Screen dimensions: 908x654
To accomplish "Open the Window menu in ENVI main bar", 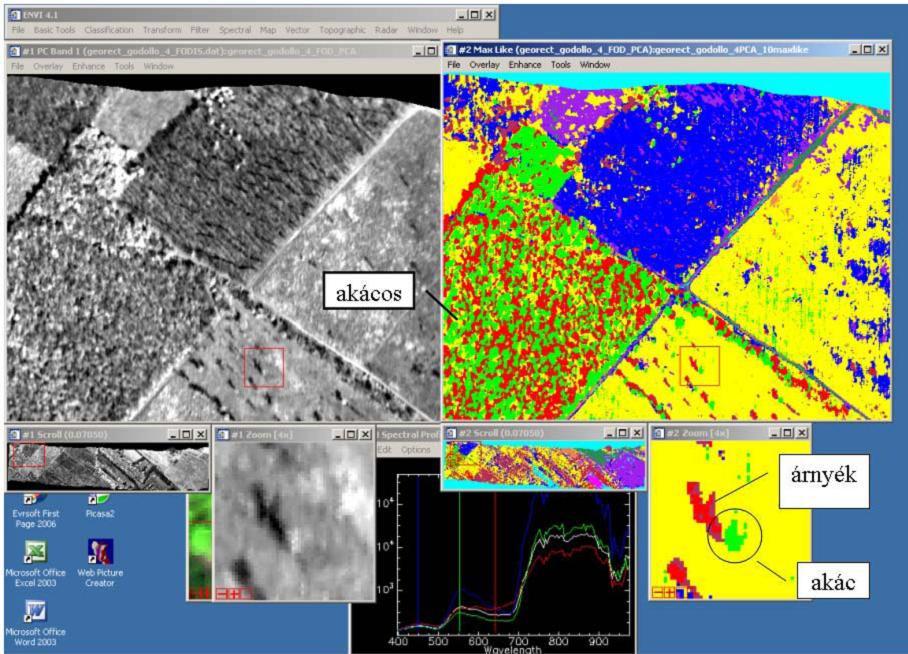I will (x=422, y=30).
